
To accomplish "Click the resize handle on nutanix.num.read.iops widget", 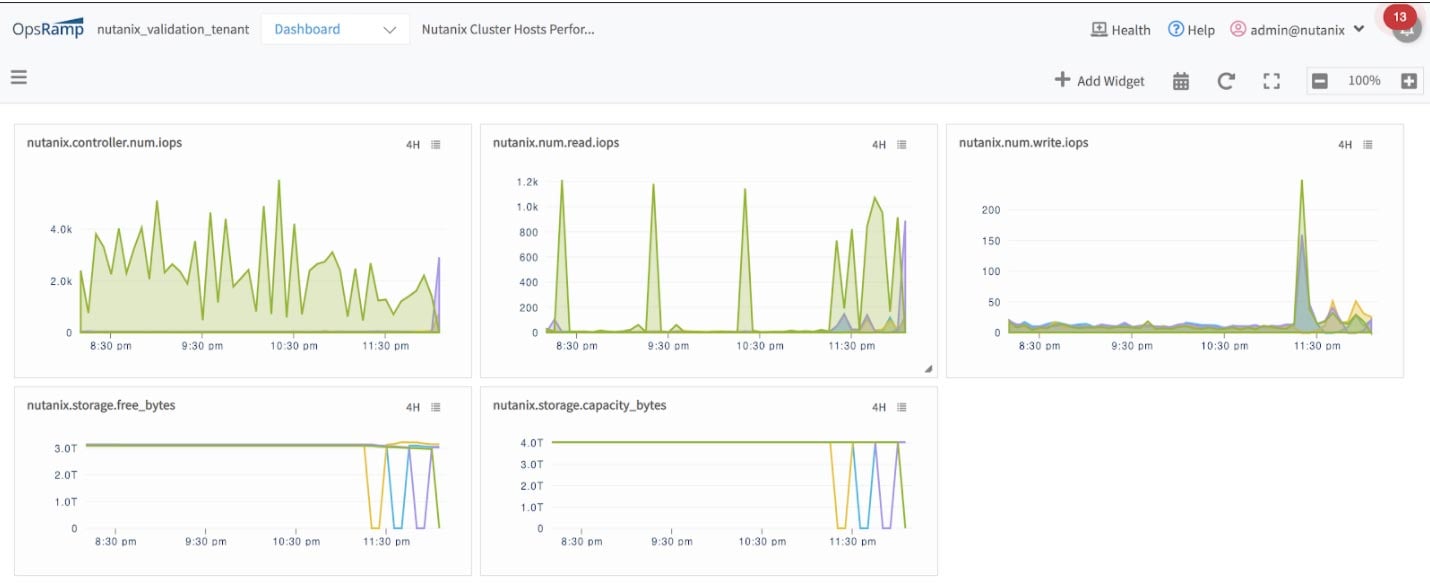I will click(930, 368).
